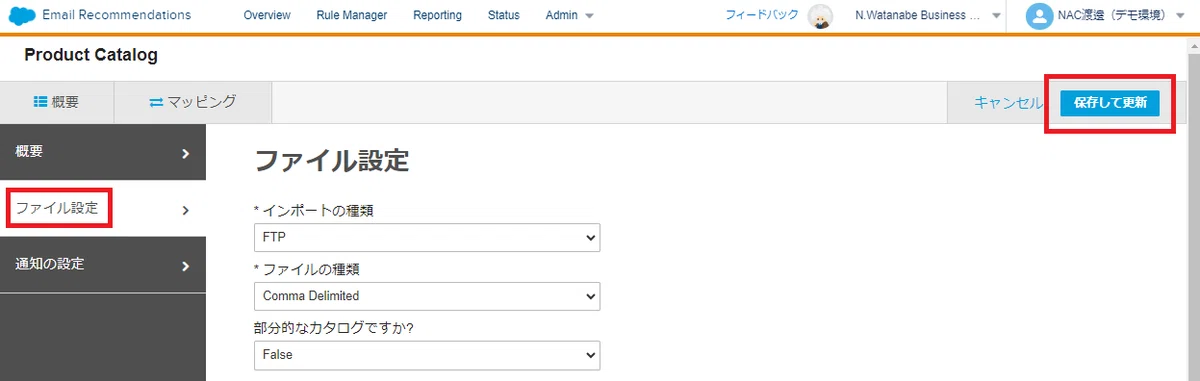Expand the Admin dropdown menu
The width and height of the screenshot is (1200, 381).
tap(570, 15)
